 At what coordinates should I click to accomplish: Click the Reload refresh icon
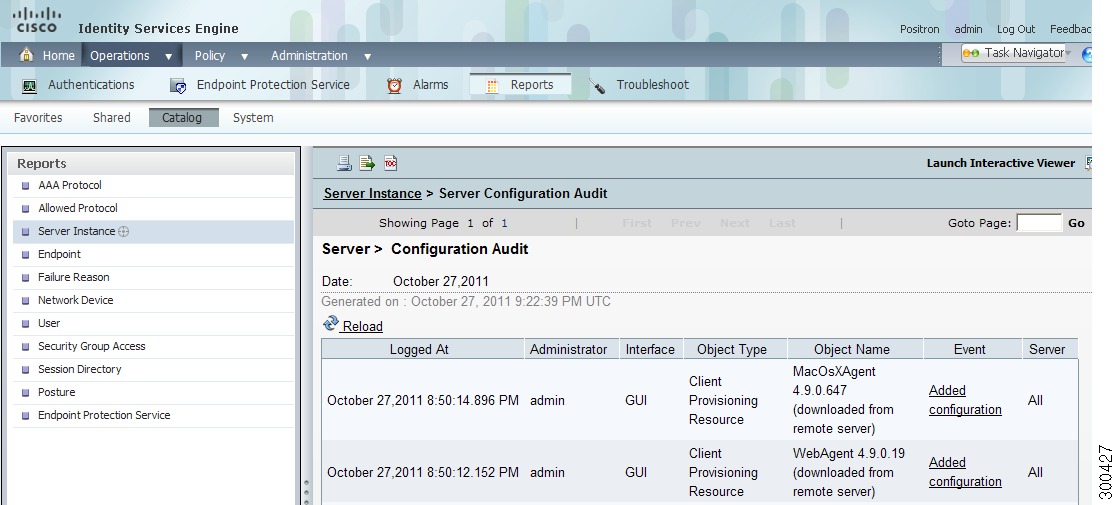pyautogui.click(x=330, y=324)
